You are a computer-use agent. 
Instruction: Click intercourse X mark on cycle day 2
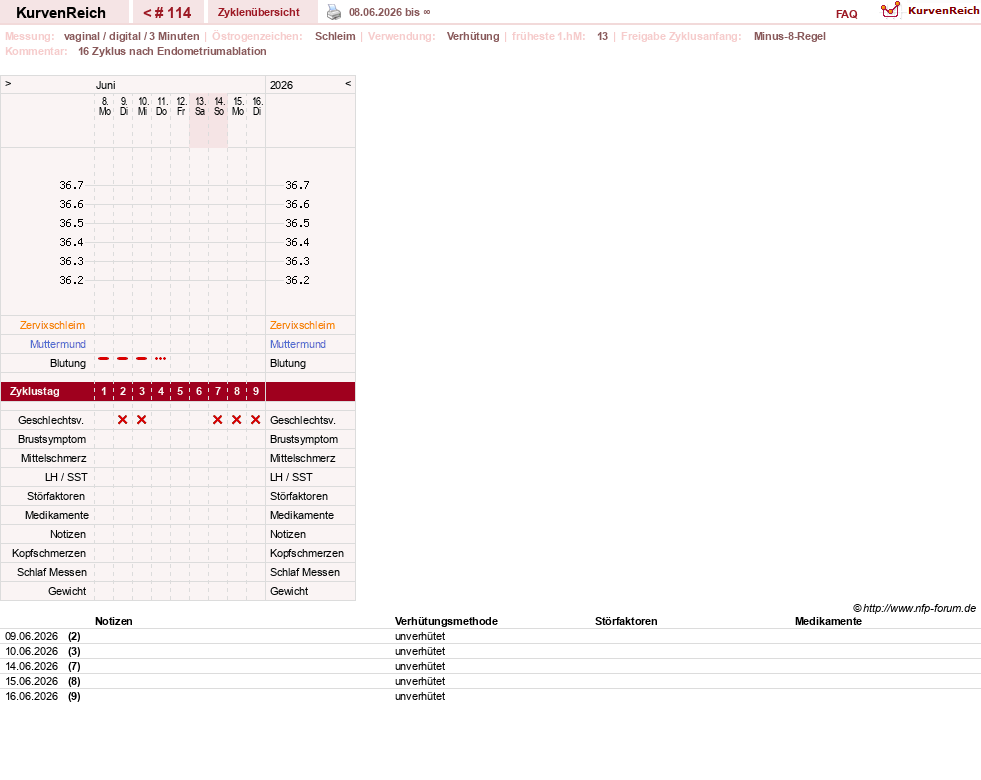point(123,420)
